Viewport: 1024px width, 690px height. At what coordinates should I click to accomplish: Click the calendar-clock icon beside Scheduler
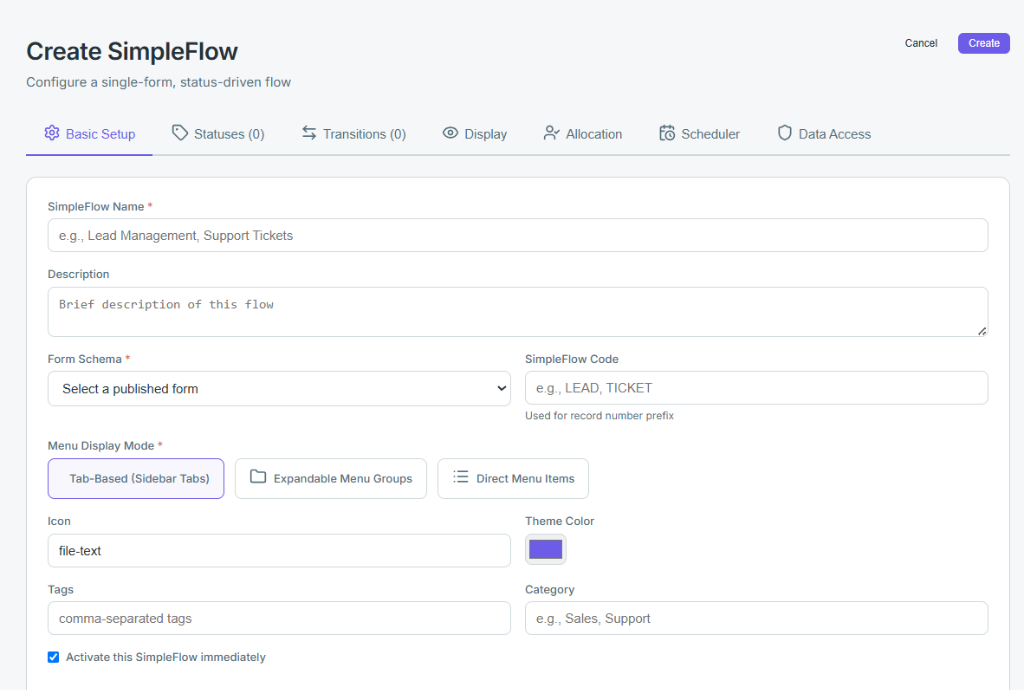(667, 133)
